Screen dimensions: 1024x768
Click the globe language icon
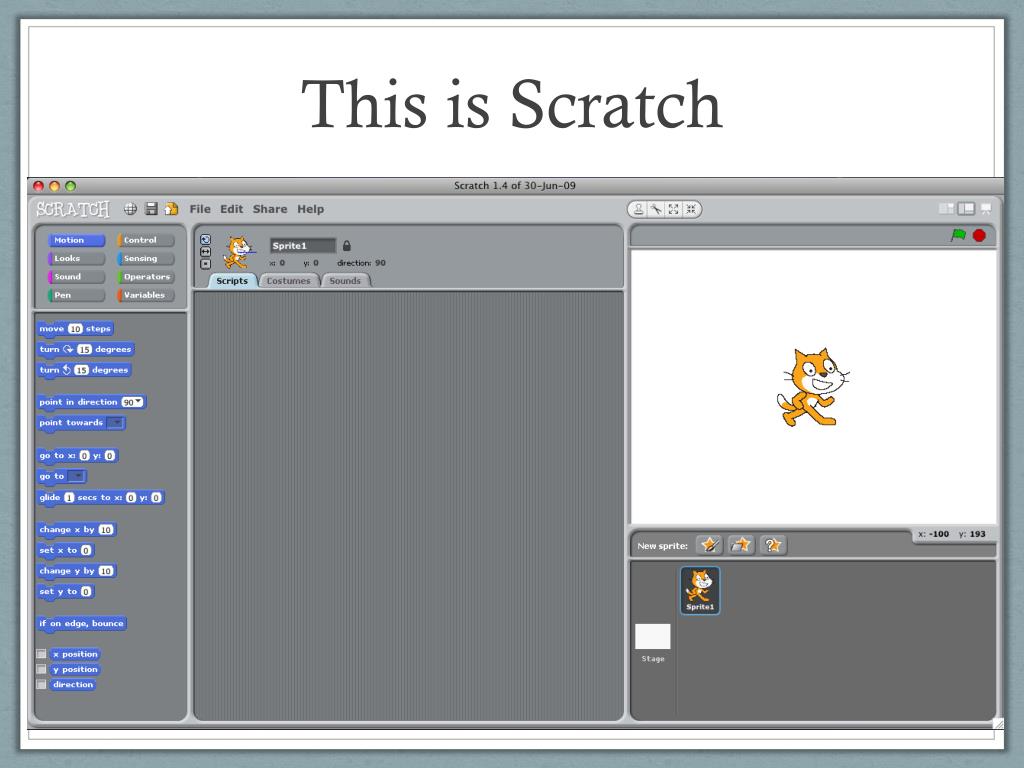(131, 209)
